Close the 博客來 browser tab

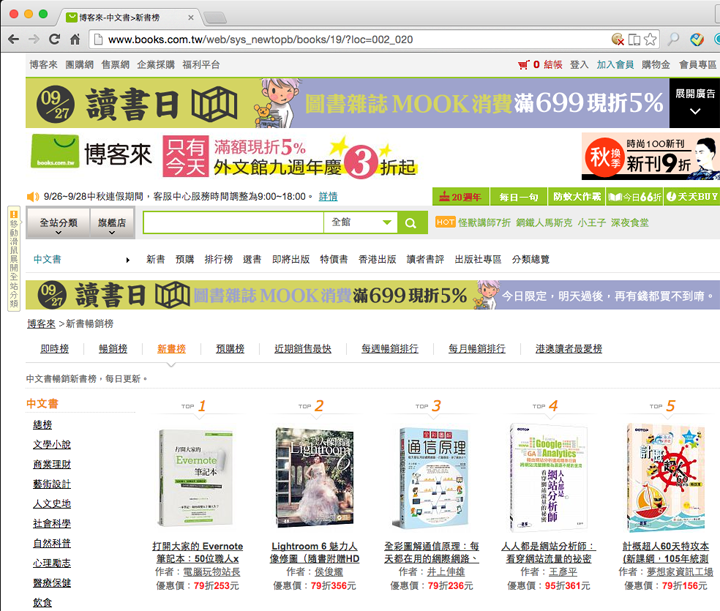(191, 17)
